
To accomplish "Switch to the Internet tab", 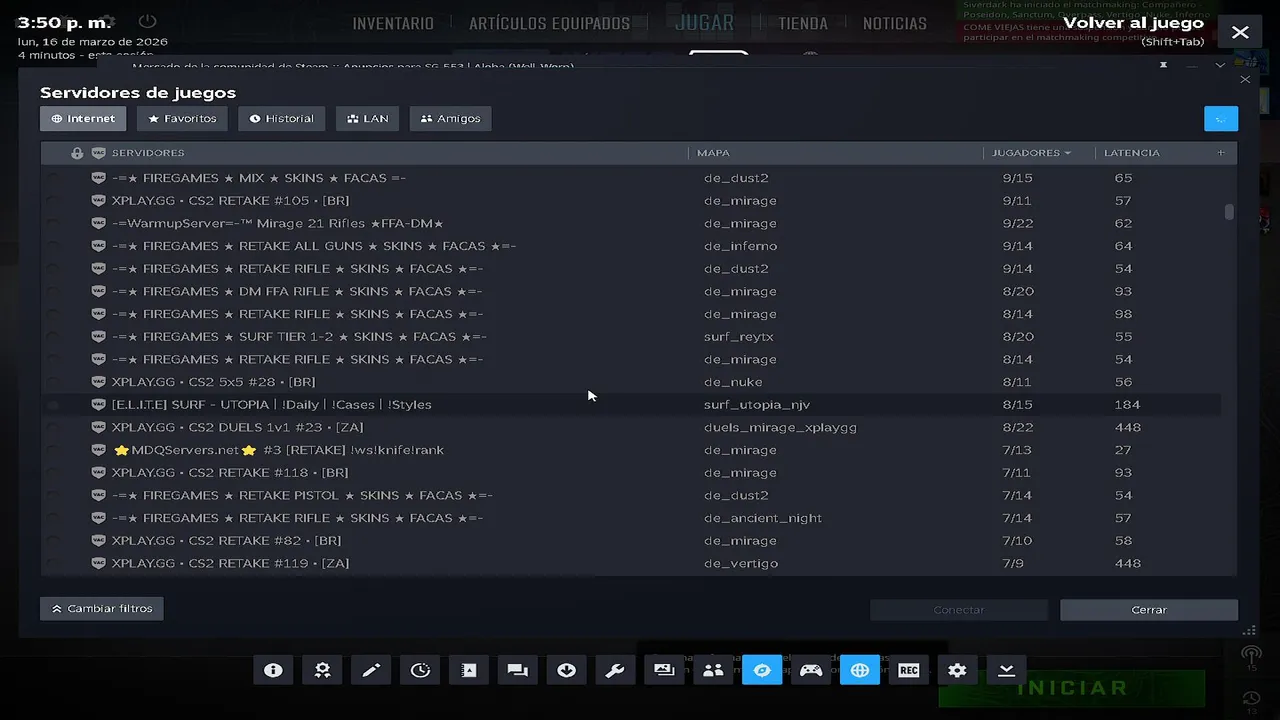I will (x=83, y=118).
